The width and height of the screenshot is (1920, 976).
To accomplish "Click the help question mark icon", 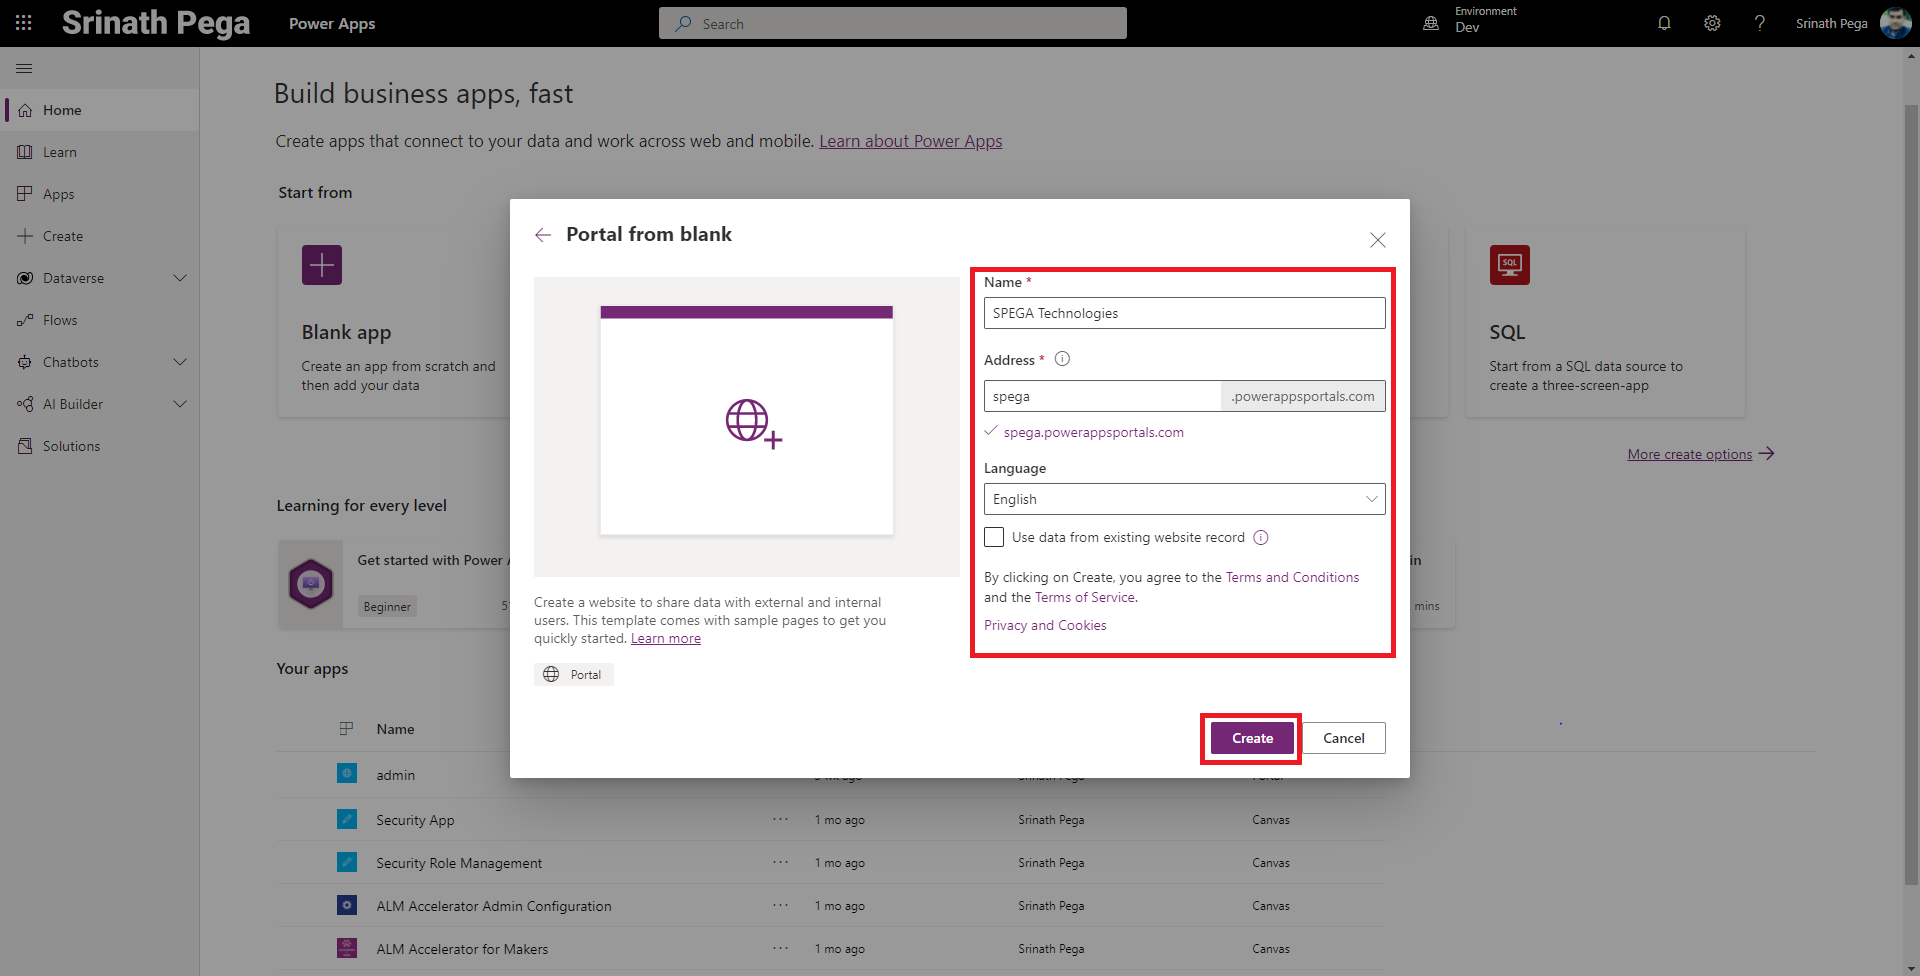I will click(x=1759, y=23).
